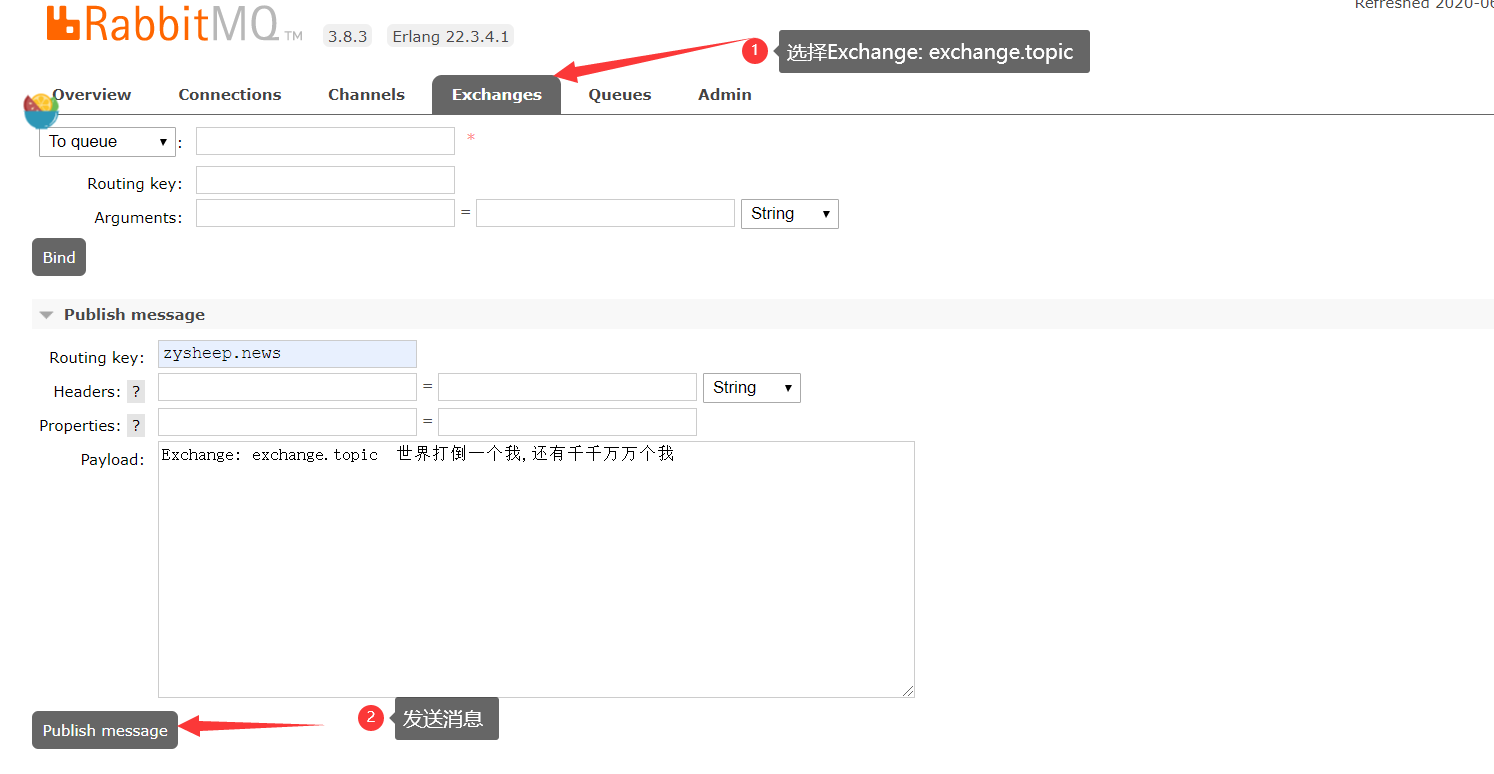Click the binding Routing key input
Image resolution: width=1494 pixels, height=774 pixels.
(x=325, y=180)
